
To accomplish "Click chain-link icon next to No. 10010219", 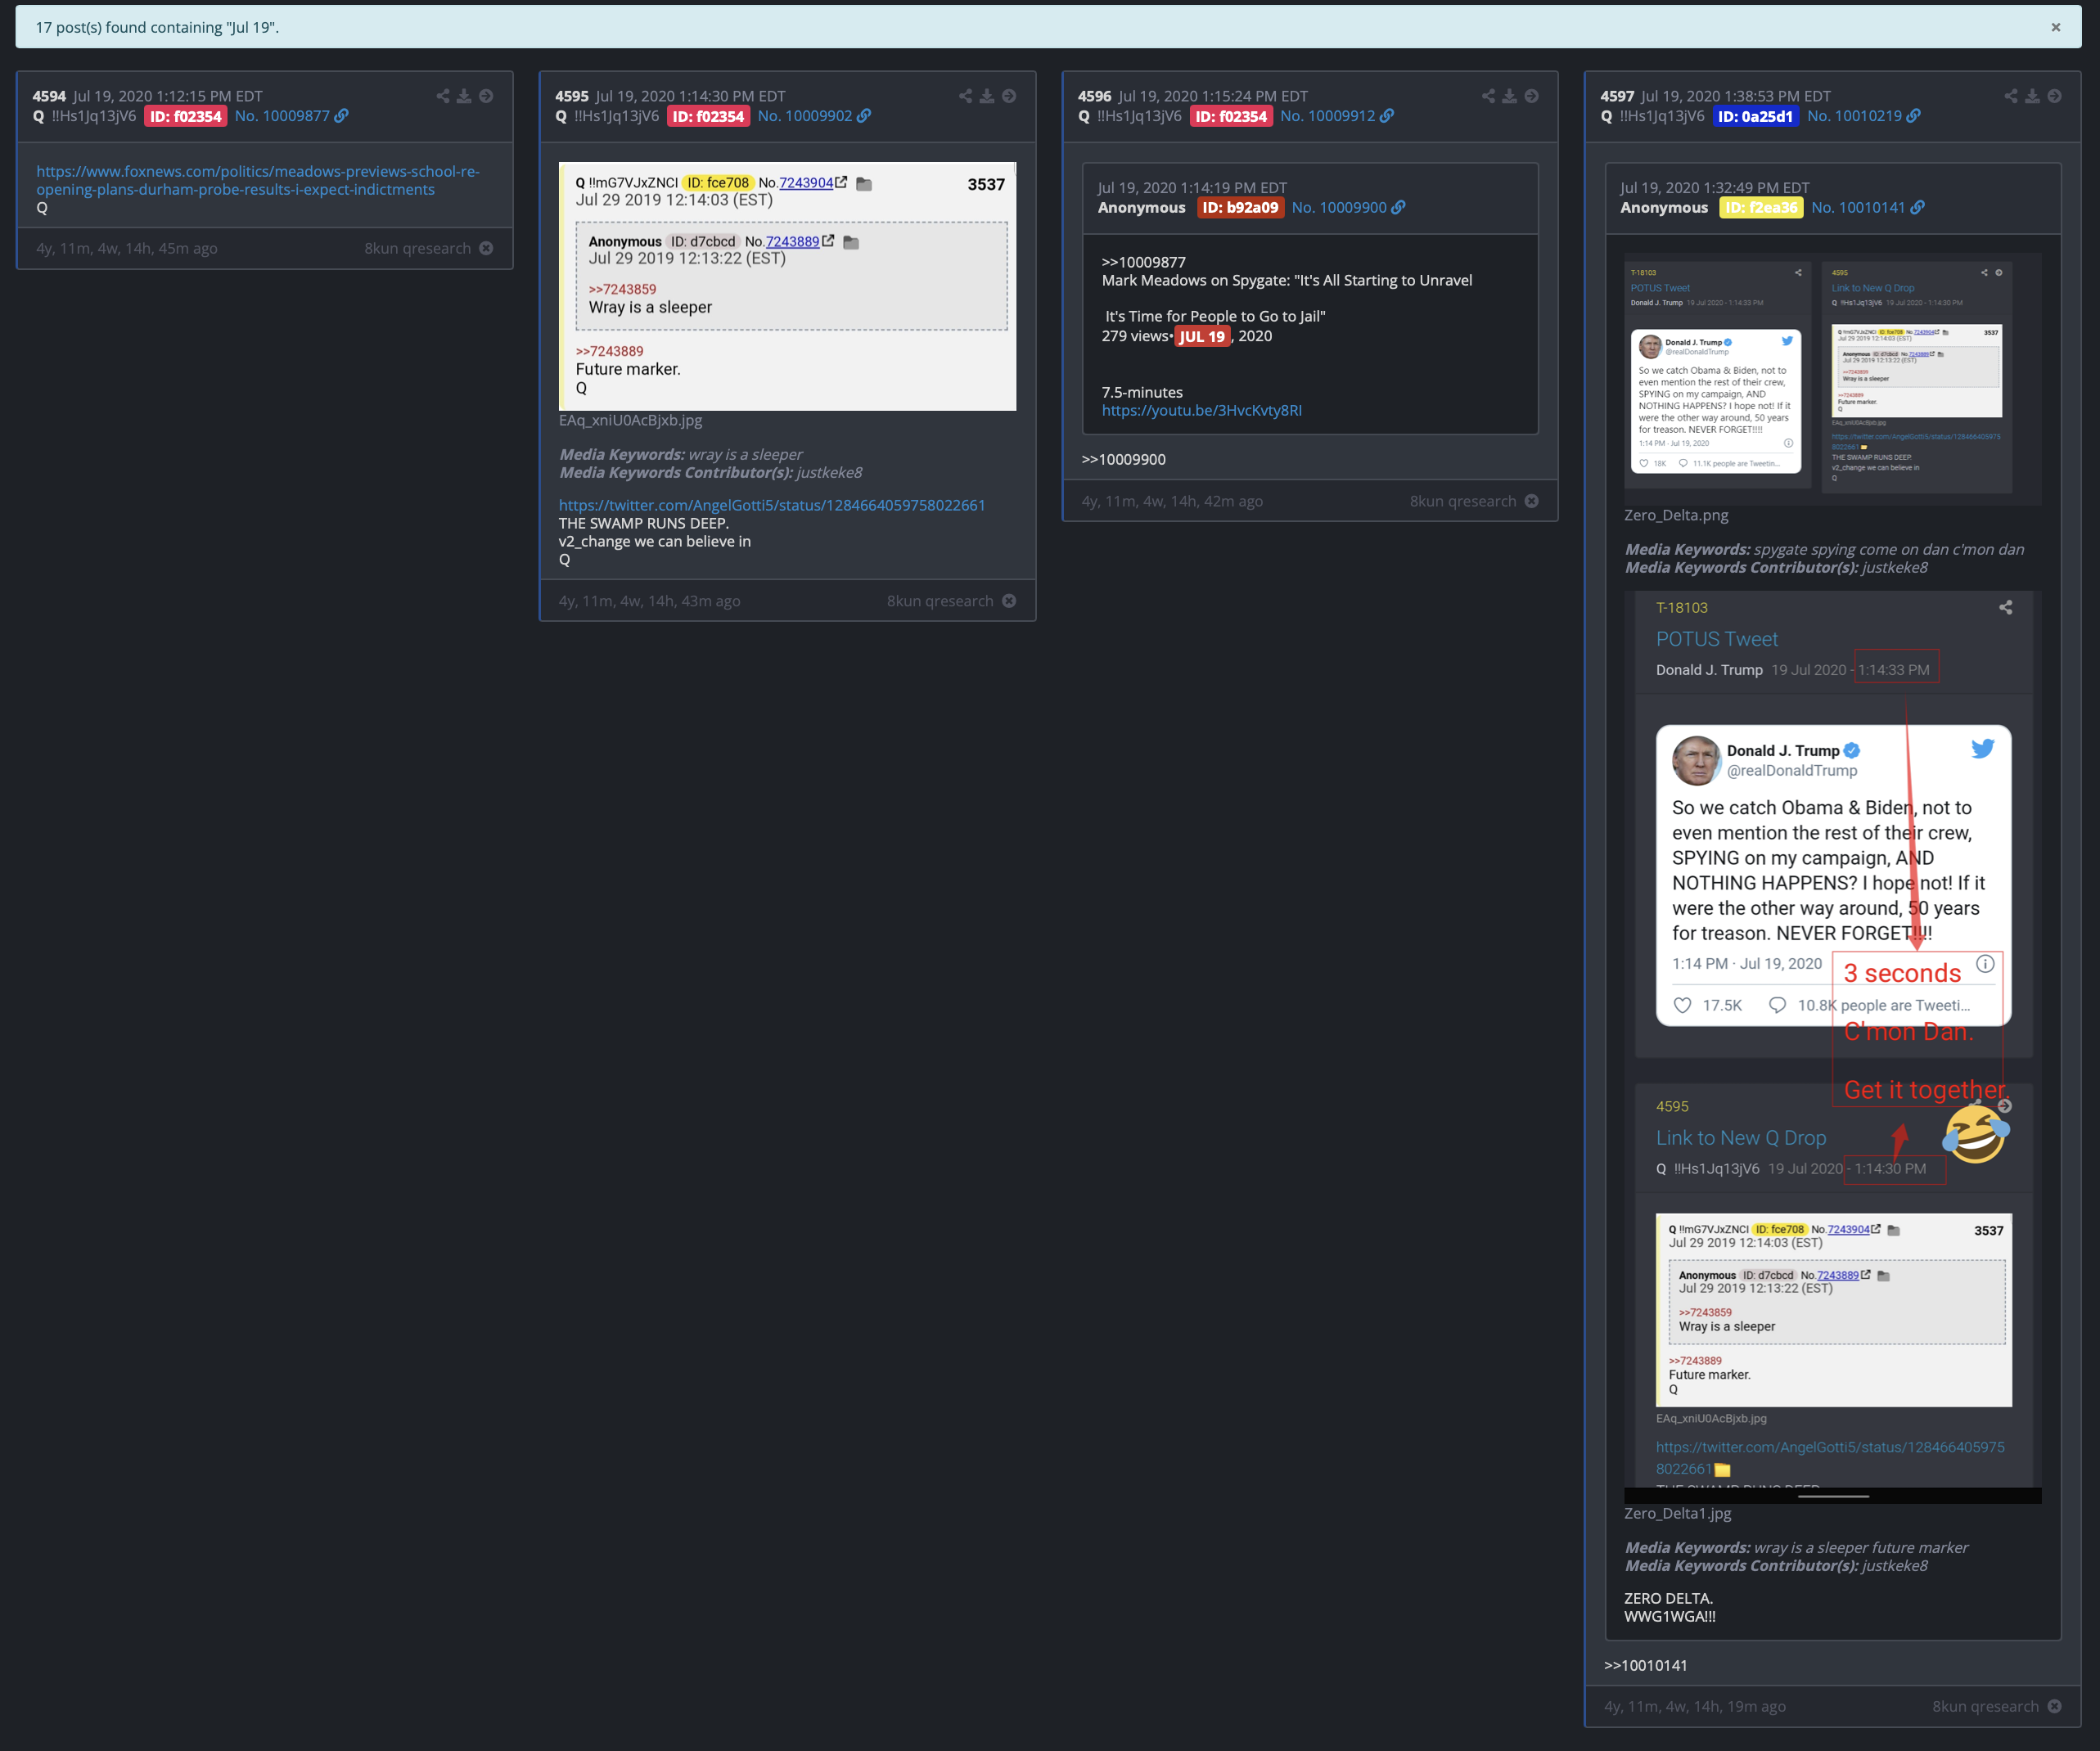I will [1913, 116].
